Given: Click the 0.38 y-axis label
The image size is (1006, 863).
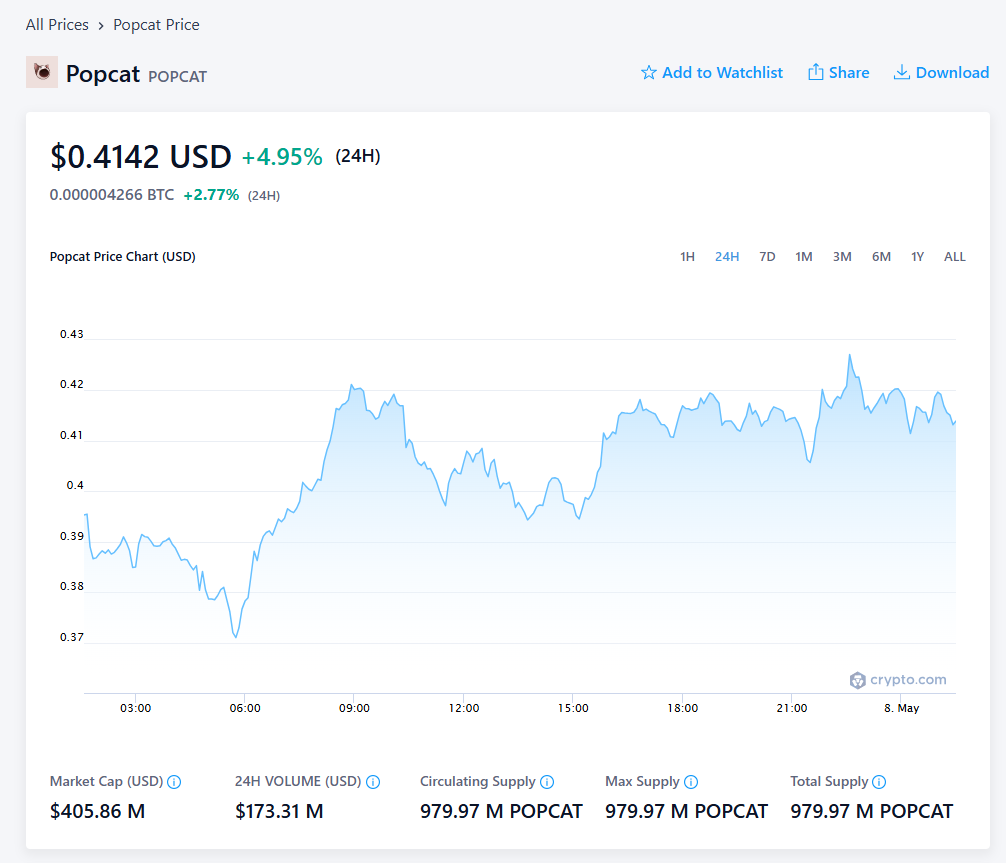Looking at the screenshot, I should tap(72, 586).
